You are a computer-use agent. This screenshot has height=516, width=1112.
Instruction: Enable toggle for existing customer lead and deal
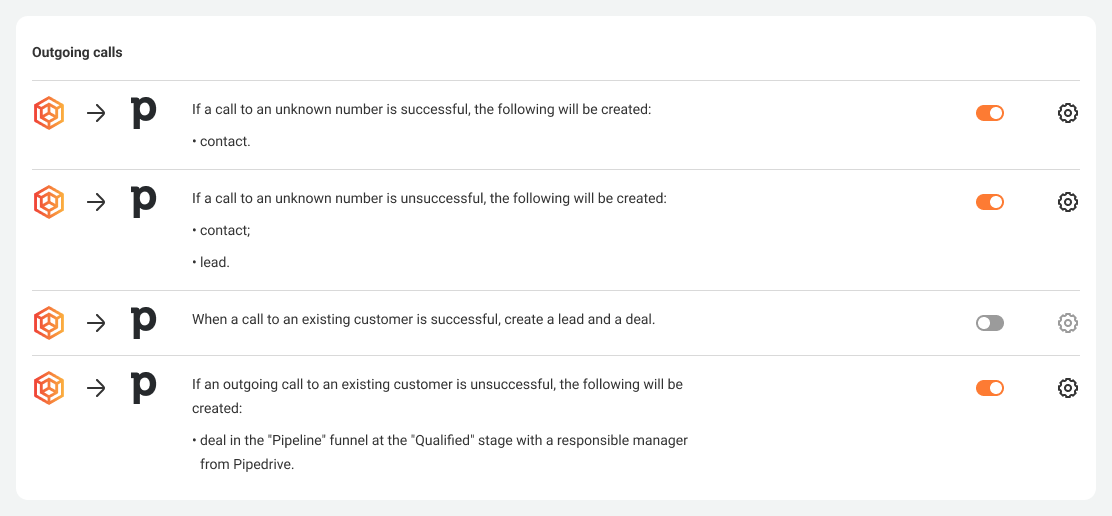coord(990,323)
